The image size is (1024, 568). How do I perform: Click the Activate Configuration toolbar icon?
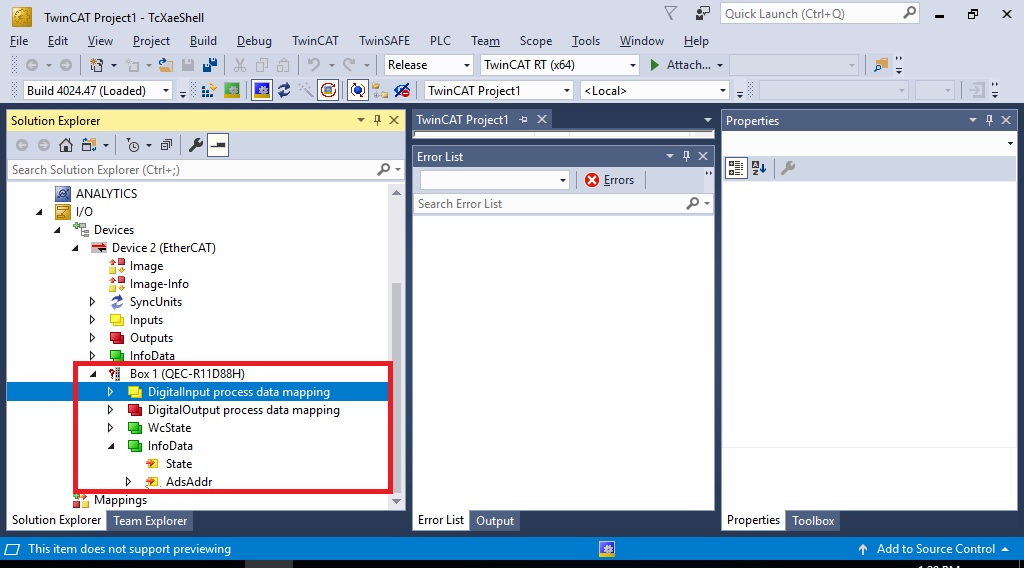(209, 90)
